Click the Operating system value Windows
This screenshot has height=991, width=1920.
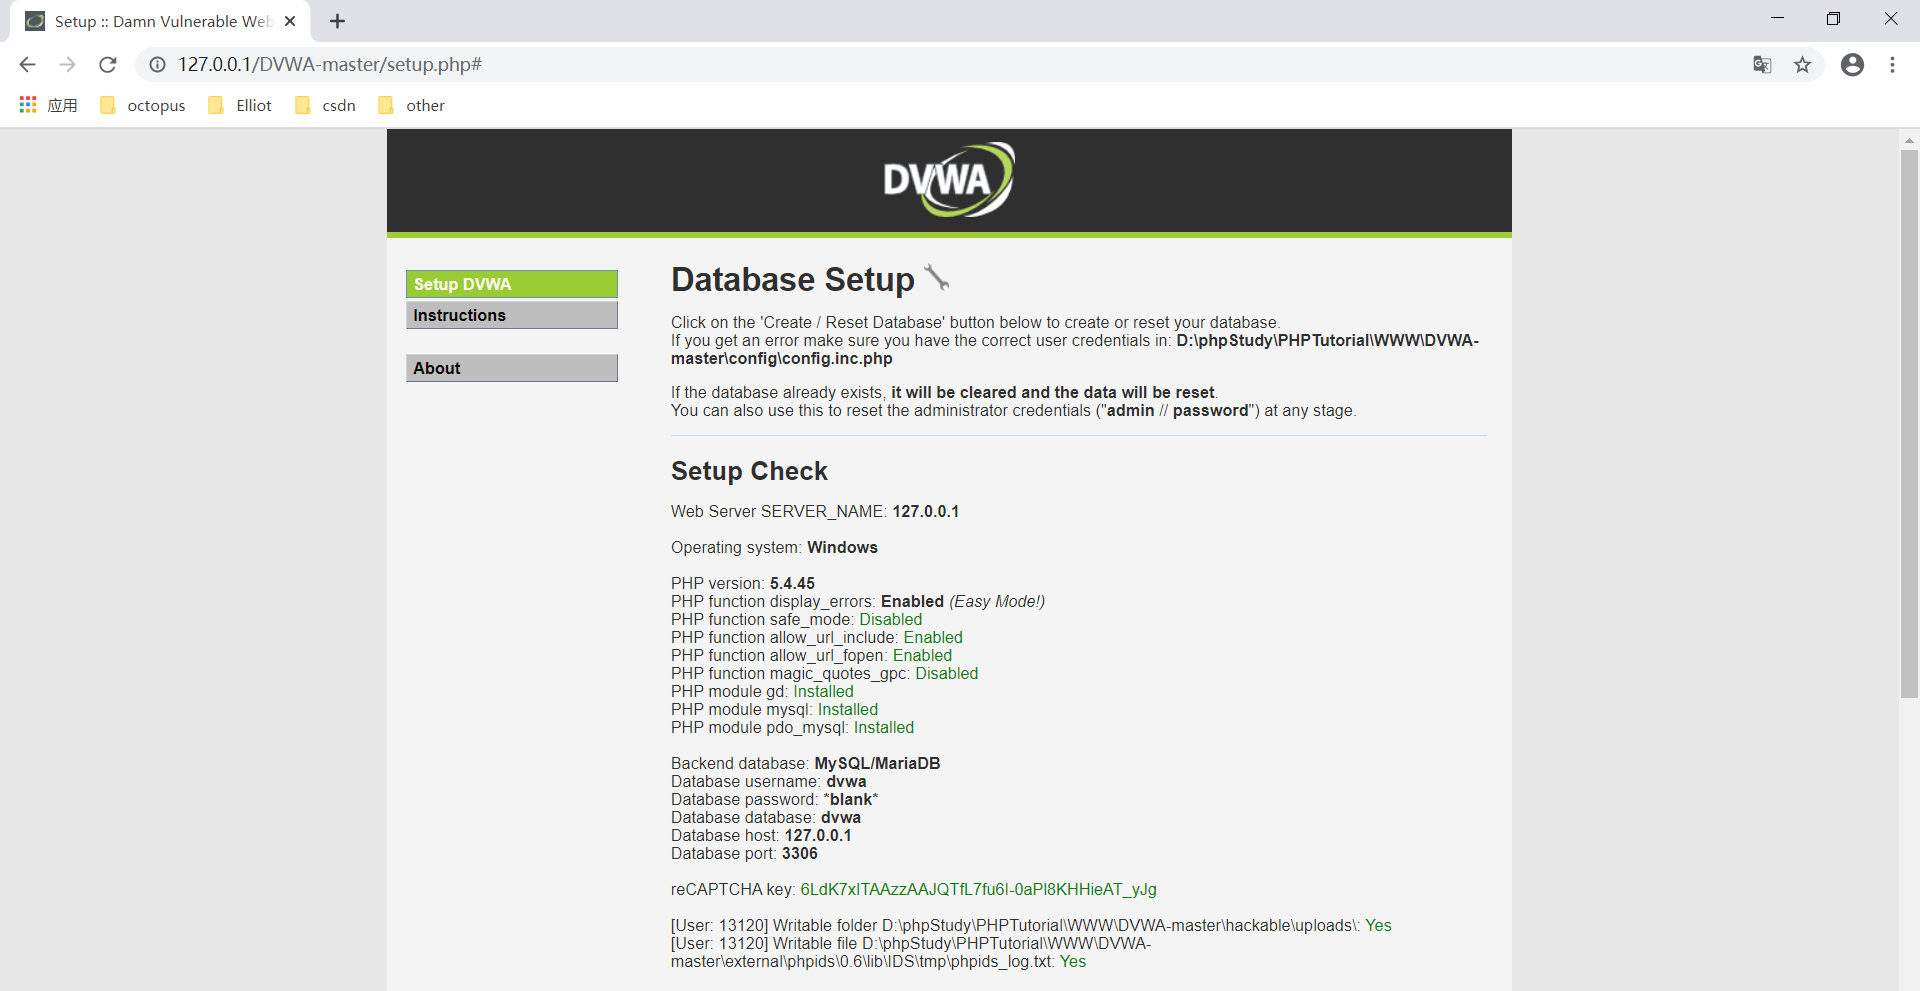[x=842, y=547]
